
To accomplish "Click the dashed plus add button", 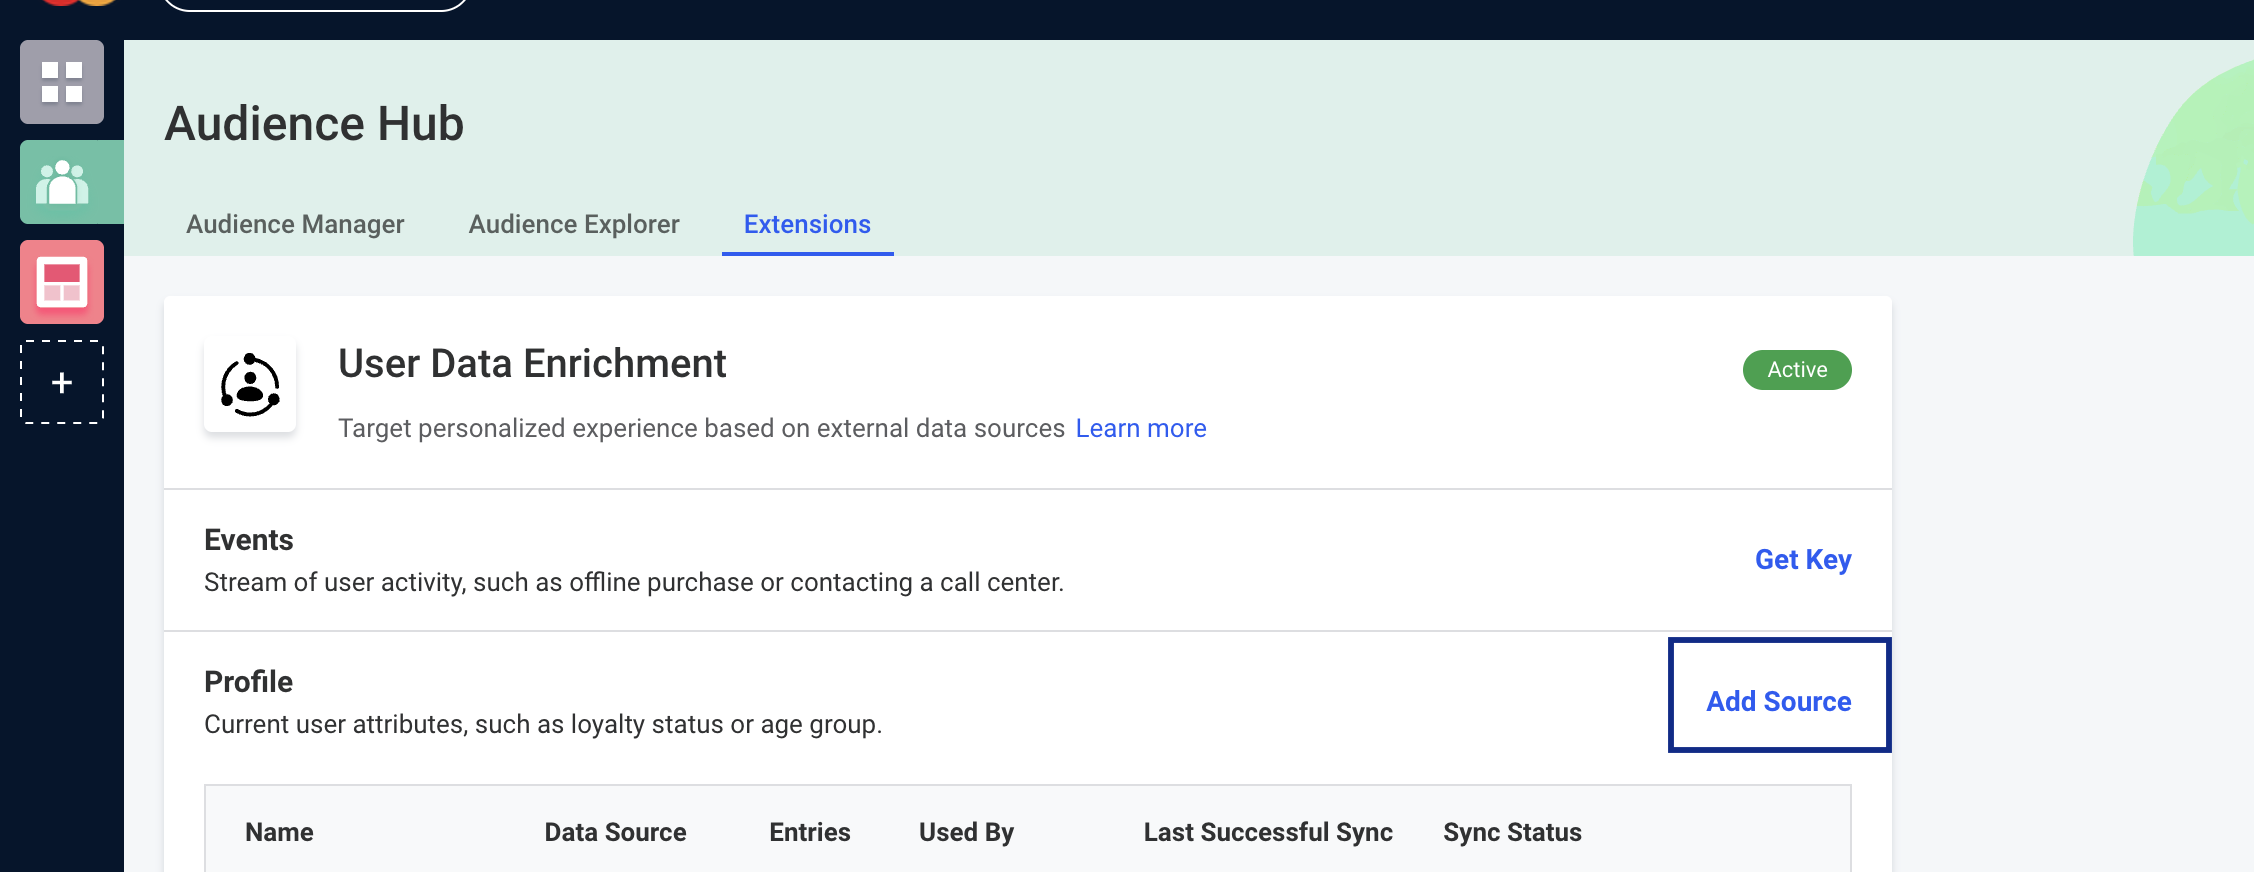I will pos(62,382).
